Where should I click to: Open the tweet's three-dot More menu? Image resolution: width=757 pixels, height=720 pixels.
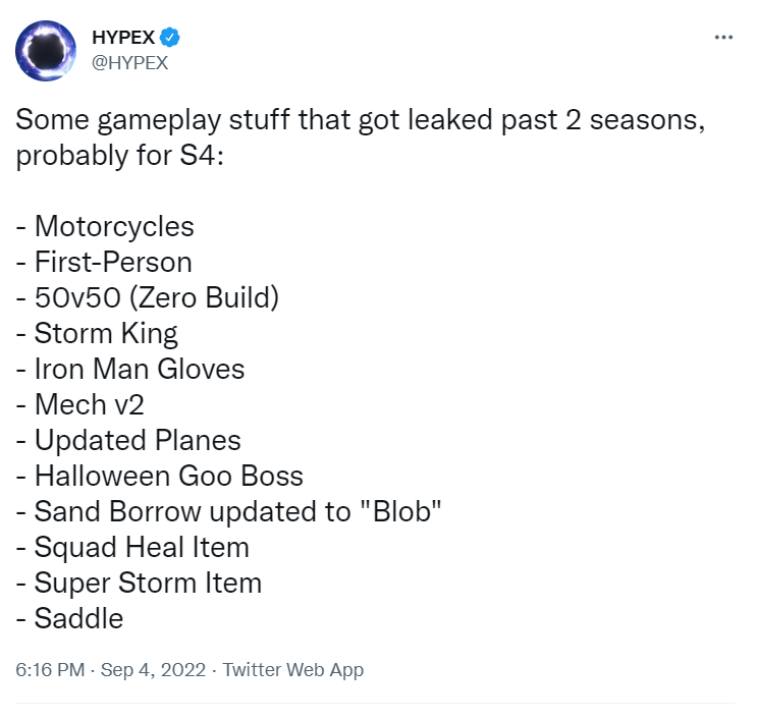tap(724, 37)
